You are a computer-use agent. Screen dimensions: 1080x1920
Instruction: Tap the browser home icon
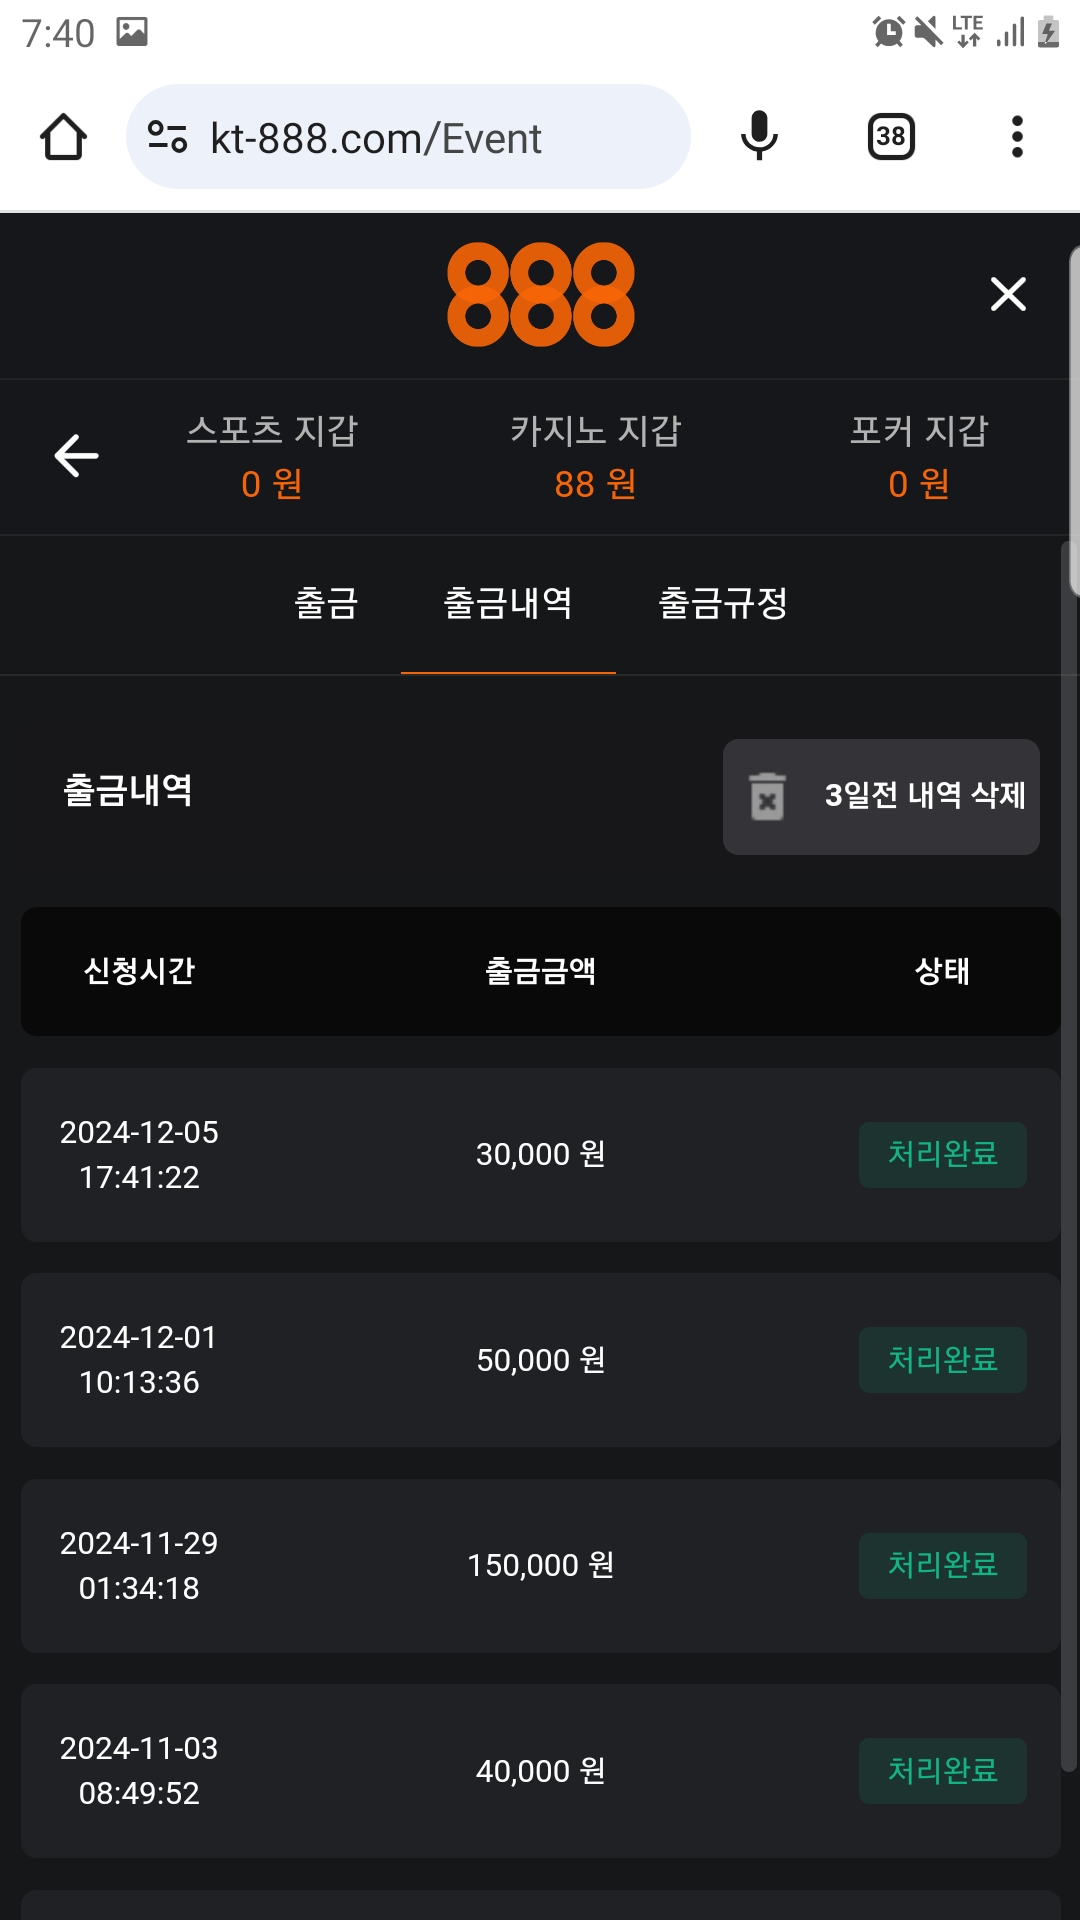(63, 137)
